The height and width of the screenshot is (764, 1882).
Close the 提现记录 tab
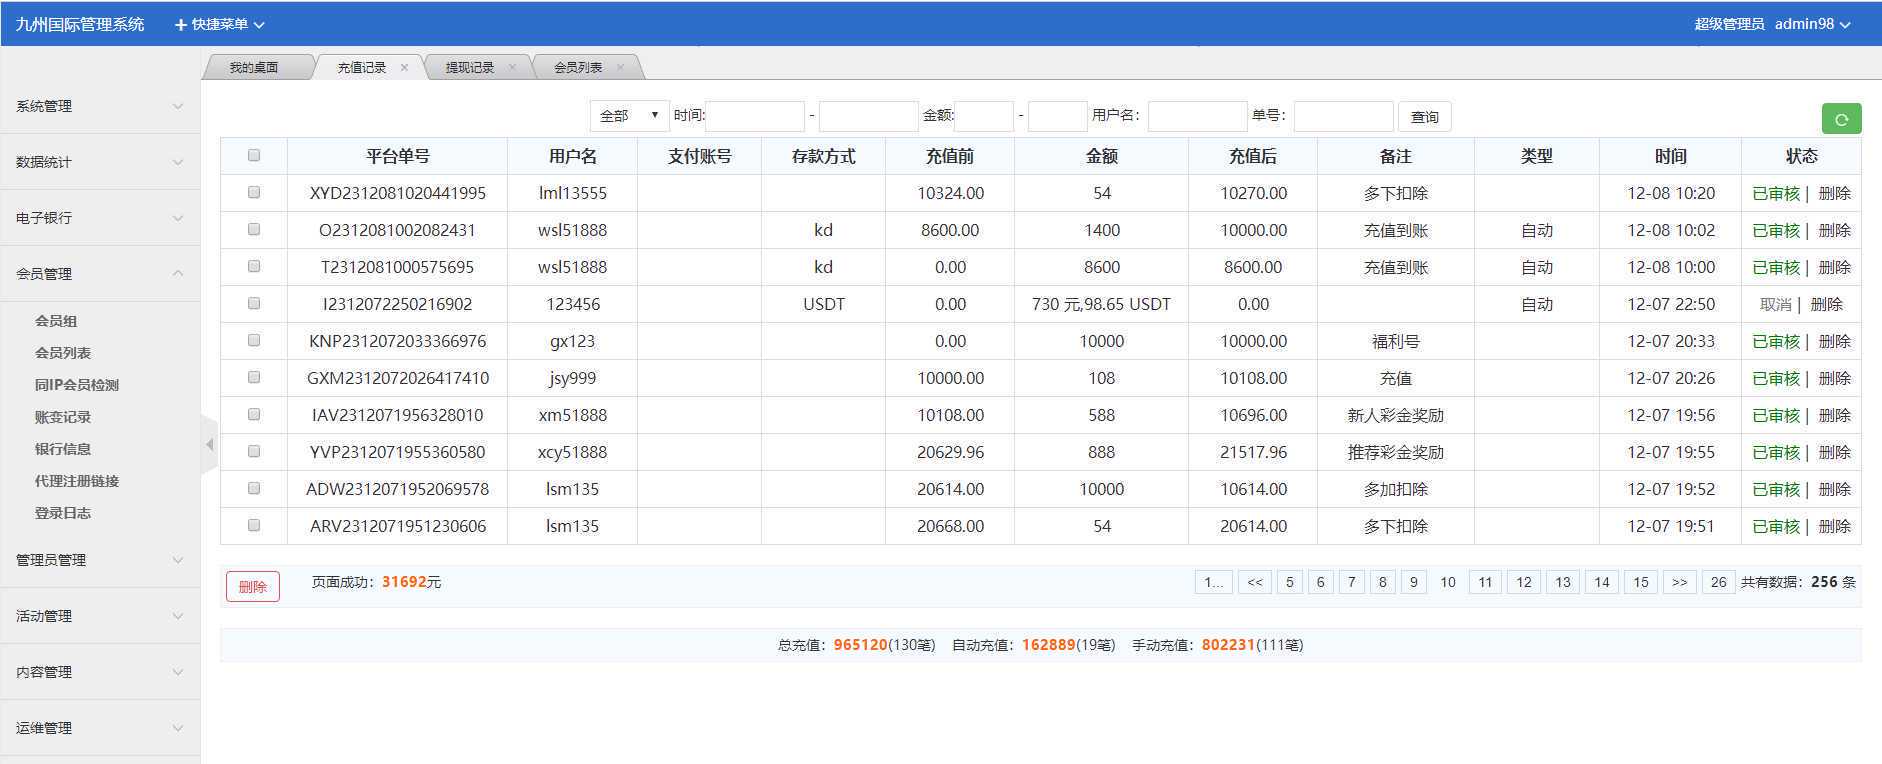tap(512, 68)
